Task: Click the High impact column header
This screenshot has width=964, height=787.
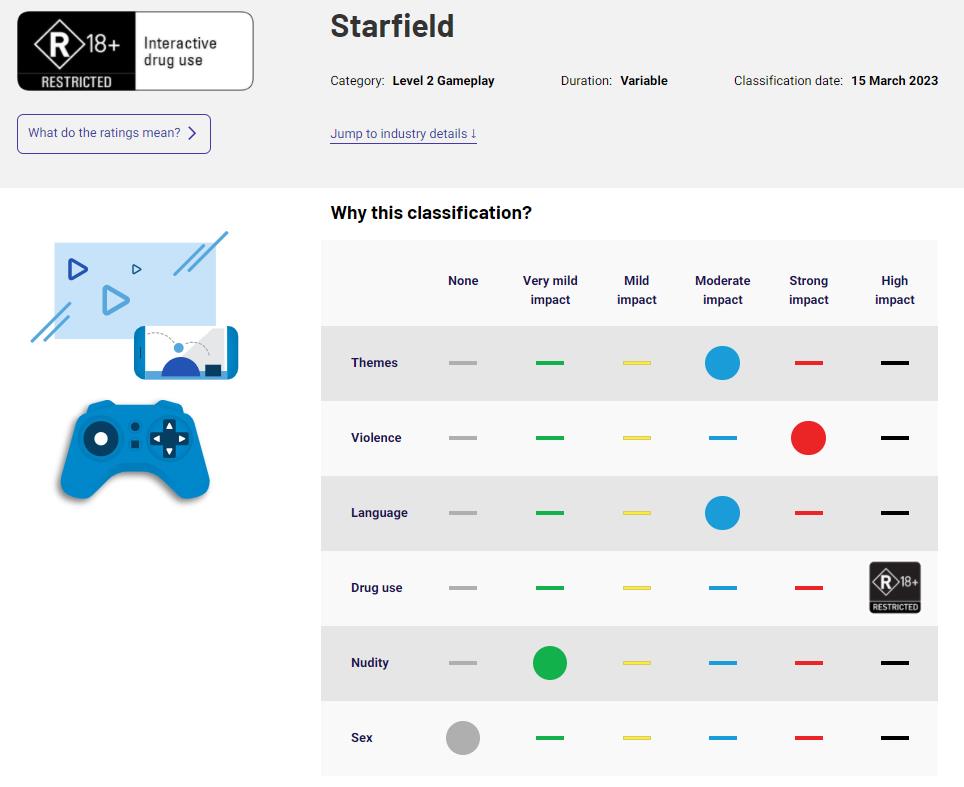Action: (x=894, y=290)
